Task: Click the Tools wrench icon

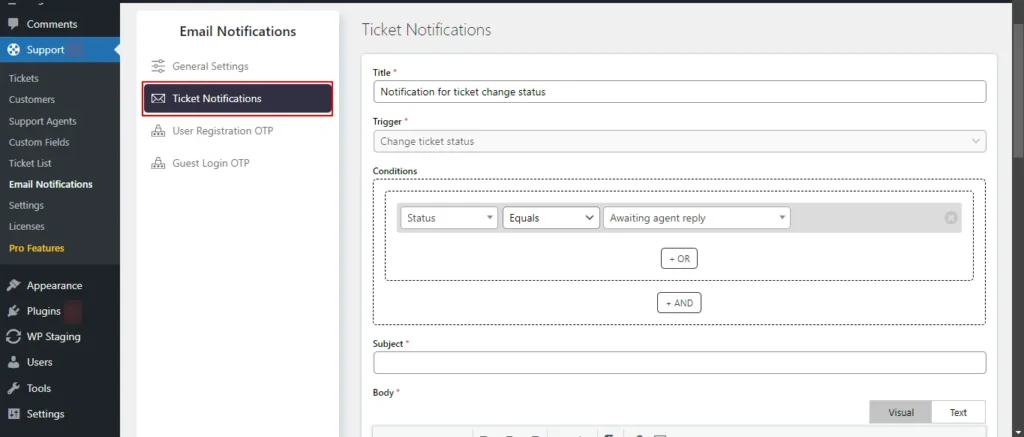Action: (13, 388)
